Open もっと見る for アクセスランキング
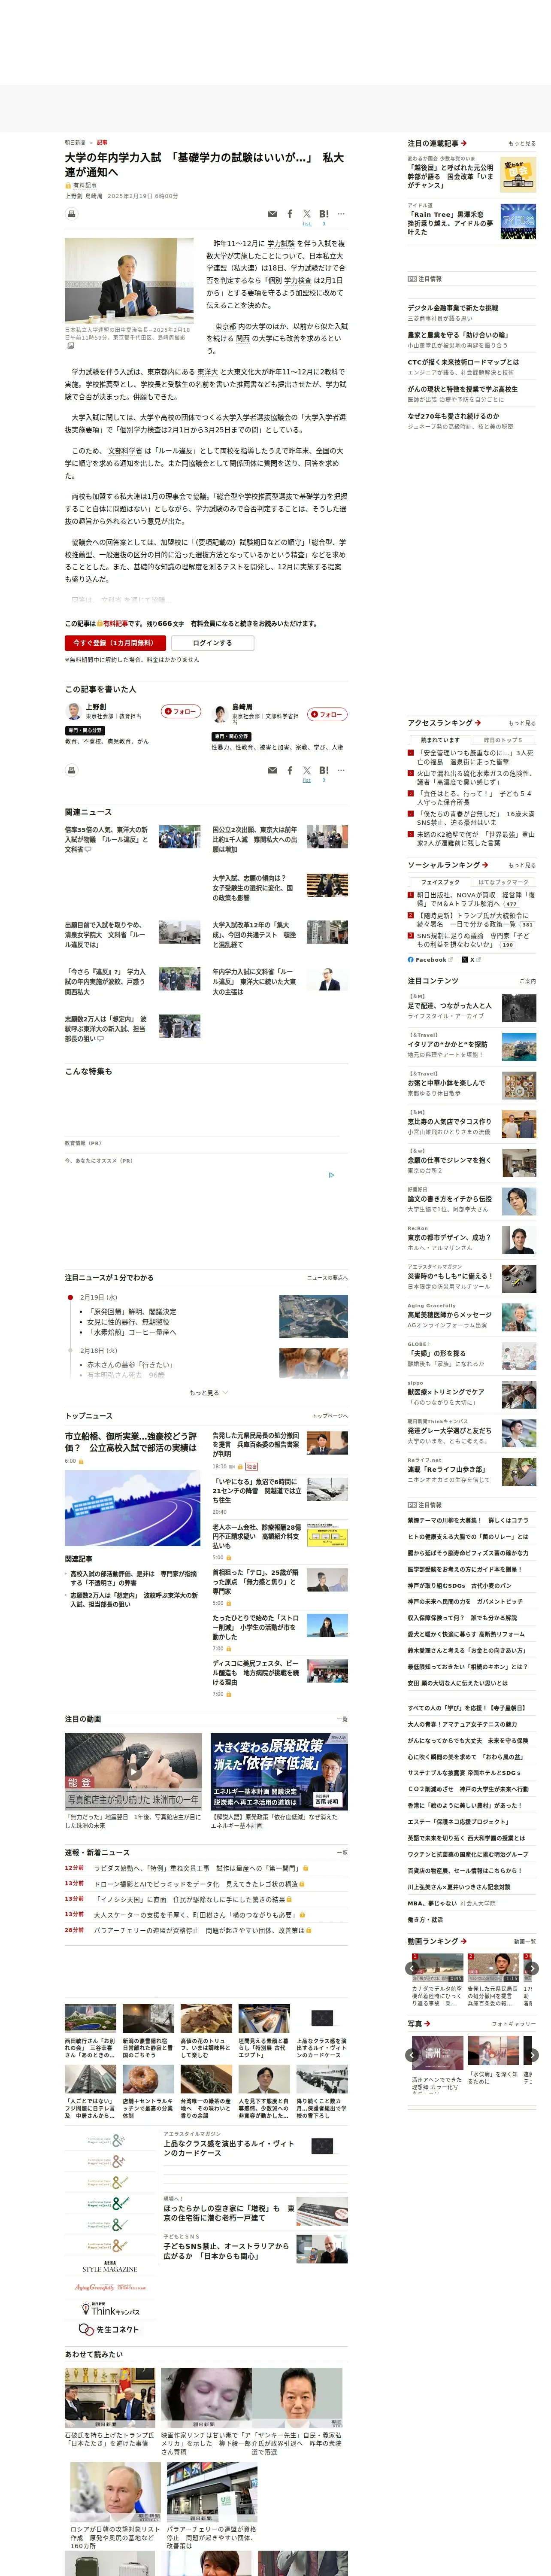551x2576 pixels. tap(521, 723)
